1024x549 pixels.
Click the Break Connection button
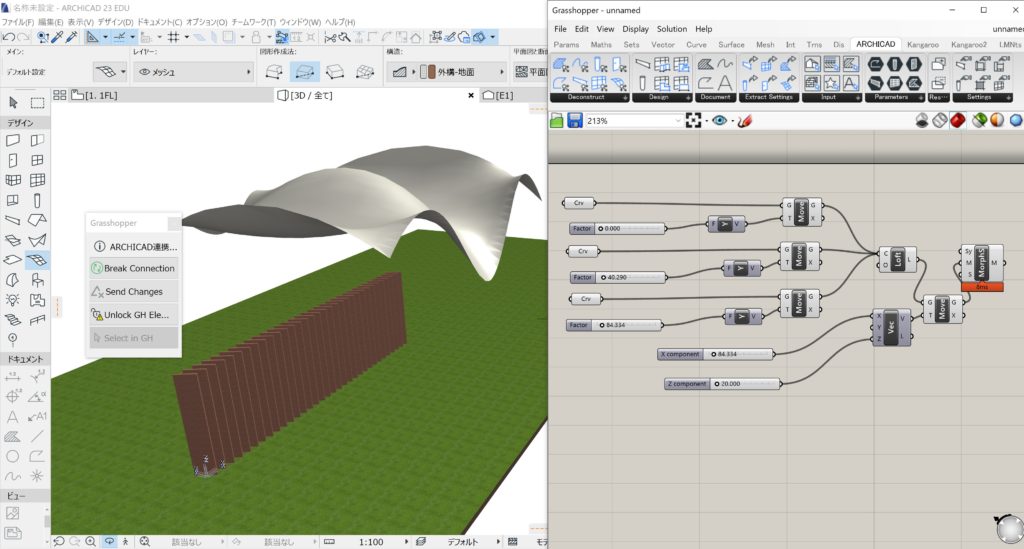coord(134,268)
